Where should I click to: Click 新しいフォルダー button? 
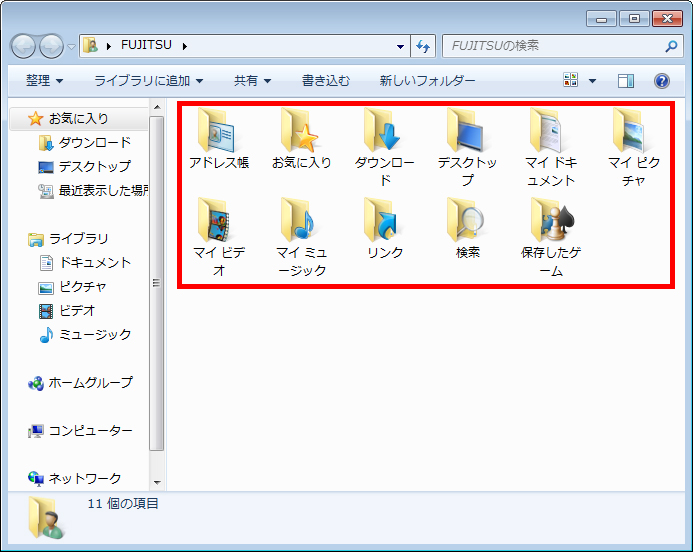pyautogui.click(x=427, y=80)
